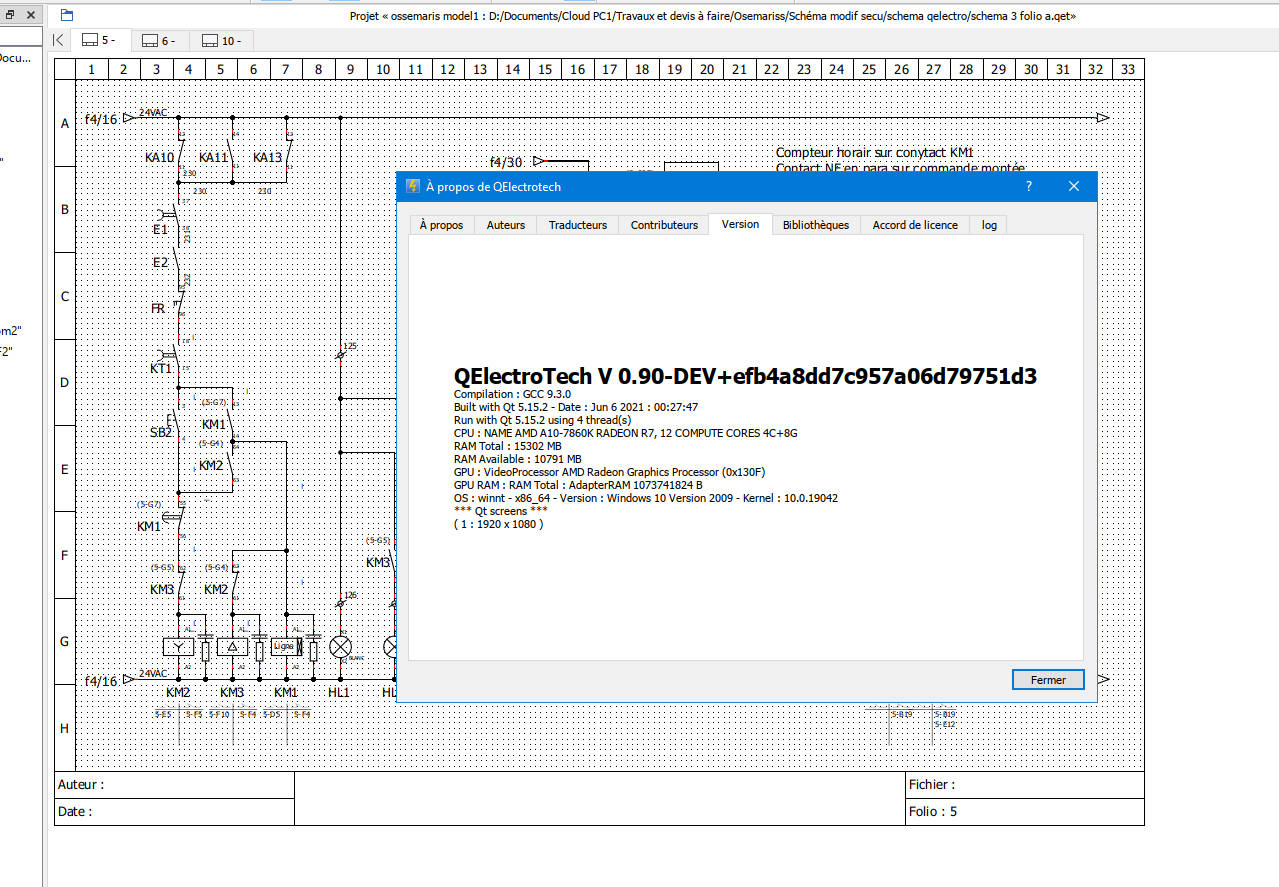Show Accord de licence tab

click(914, 225)
